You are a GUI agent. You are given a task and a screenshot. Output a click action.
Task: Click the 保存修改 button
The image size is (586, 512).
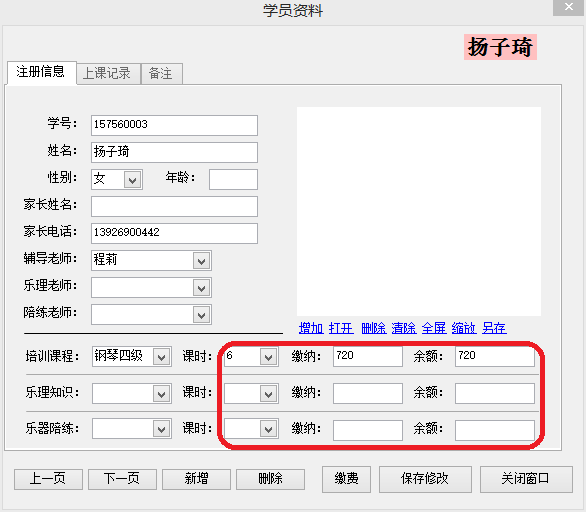tap(425, 479)
